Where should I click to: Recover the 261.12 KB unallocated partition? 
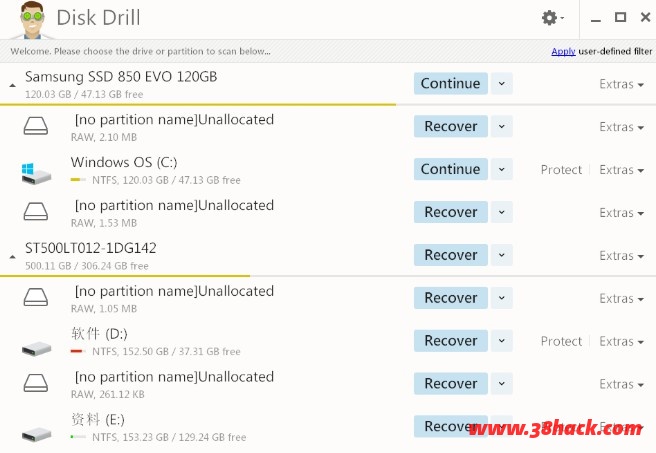(451, 384)
